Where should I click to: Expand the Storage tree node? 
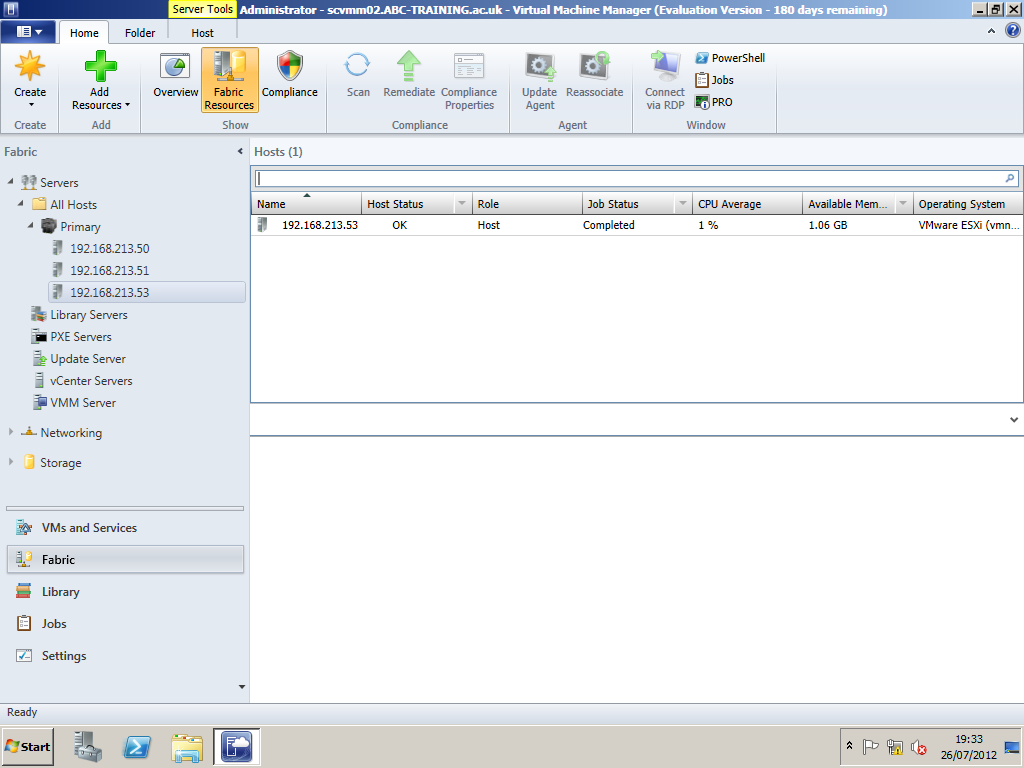coord(10,462)
